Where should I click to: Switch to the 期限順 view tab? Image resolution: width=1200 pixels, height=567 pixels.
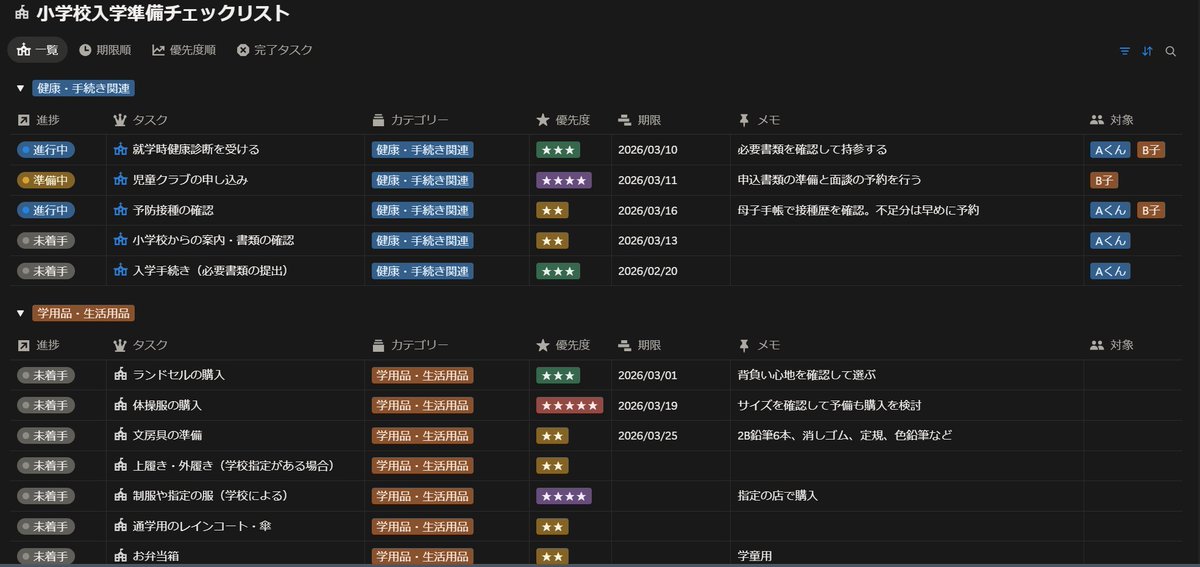(x=105, y=50)
